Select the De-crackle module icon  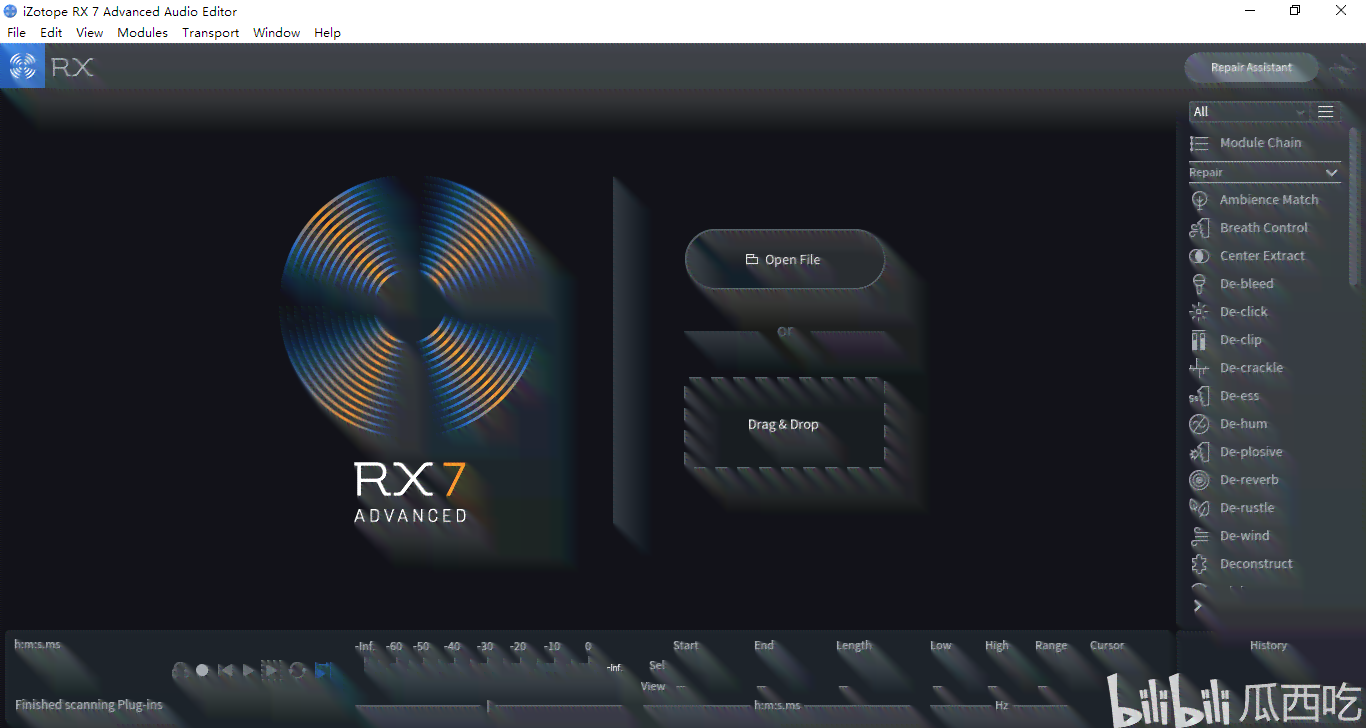point(1199,368)
